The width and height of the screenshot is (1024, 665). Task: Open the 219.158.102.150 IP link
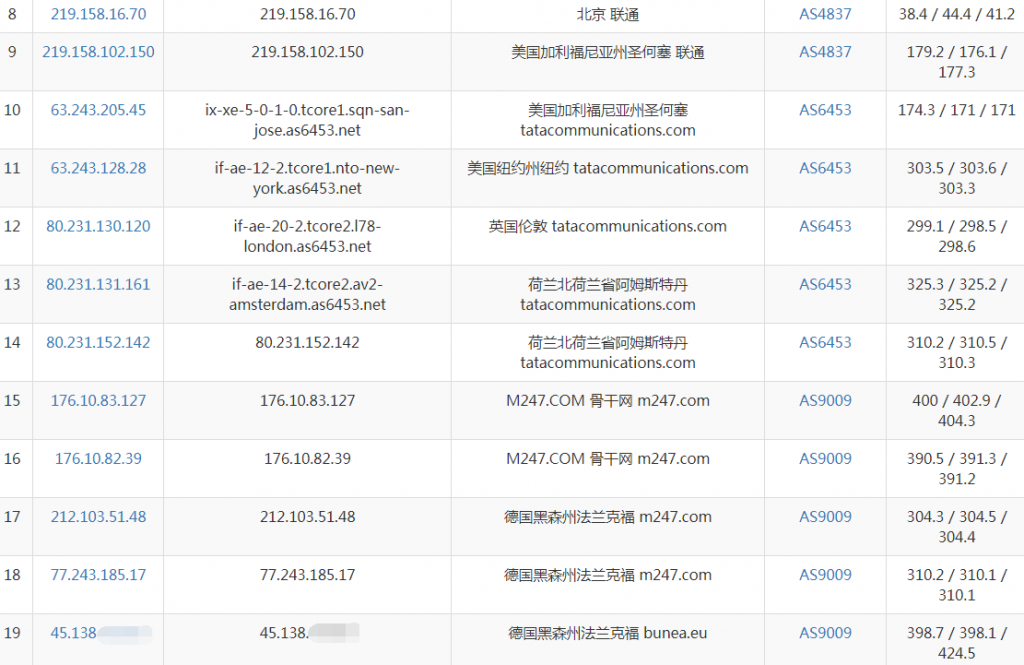(x=98, y=52)
